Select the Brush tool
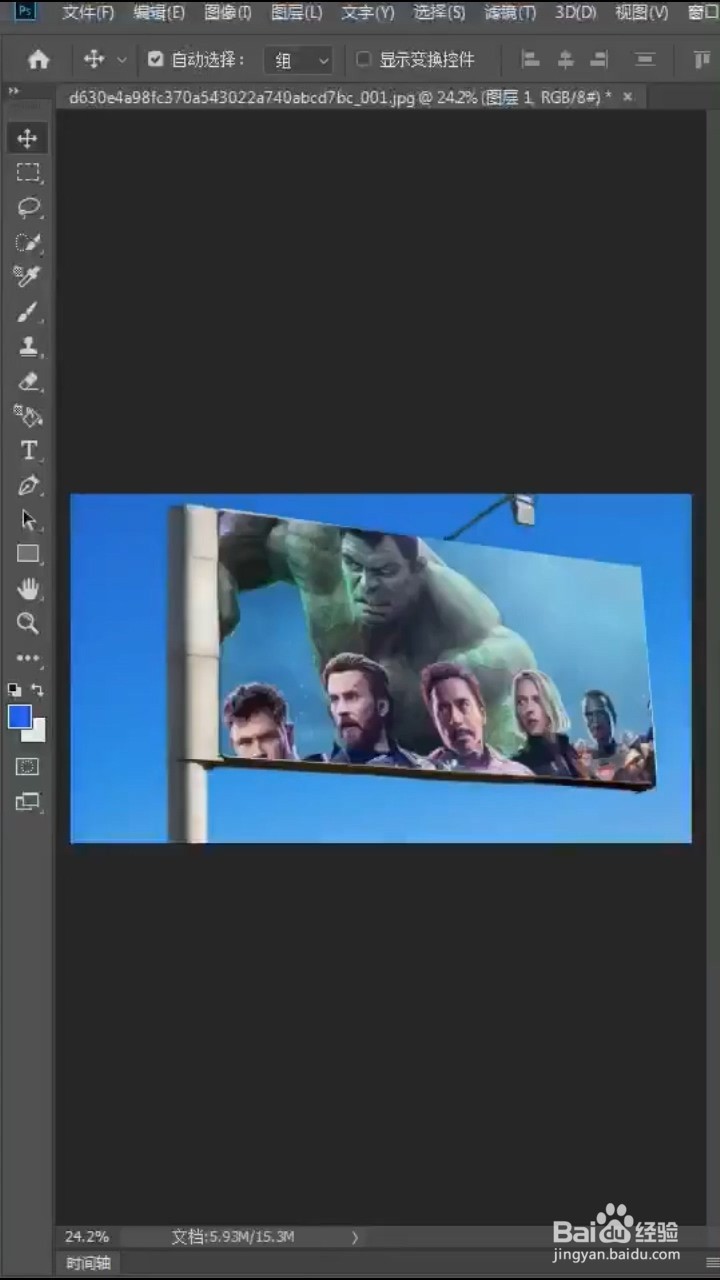Viewport: 720px width, 1280px height. [x=27, y=312]
